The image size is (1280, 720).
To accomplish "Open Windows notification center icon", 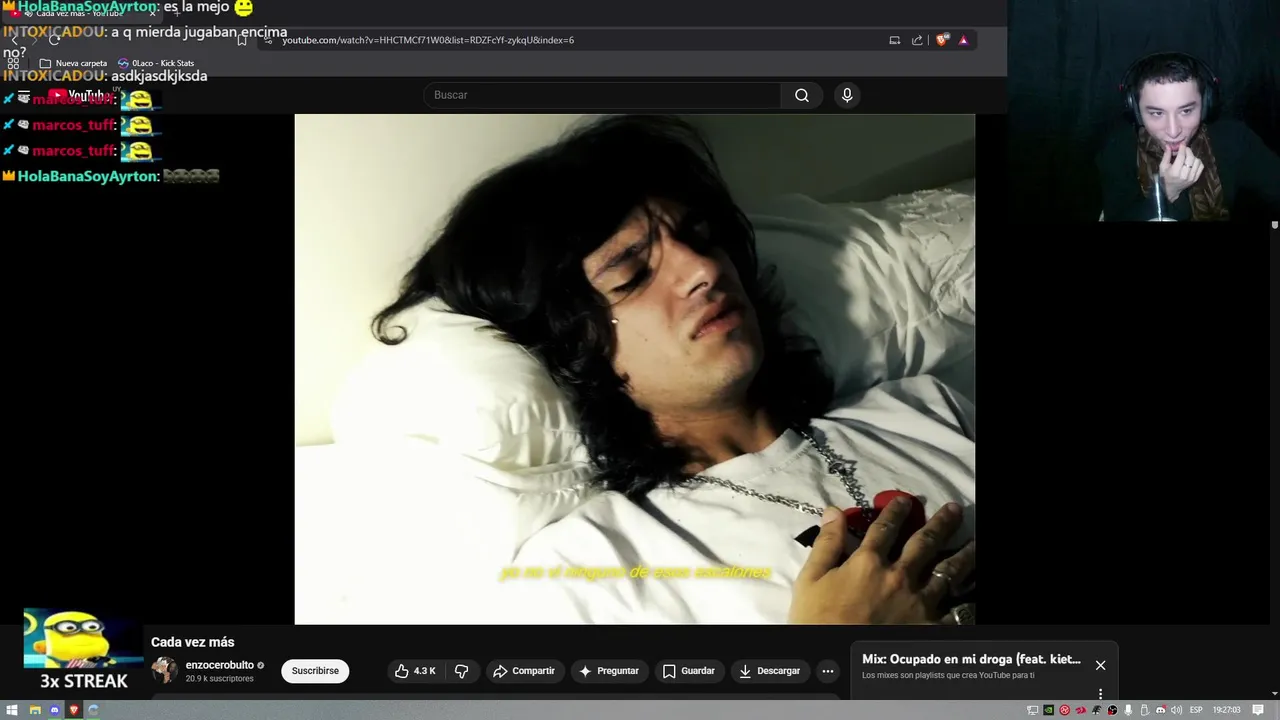I will pyautogui.click(x=1258, y=710).
